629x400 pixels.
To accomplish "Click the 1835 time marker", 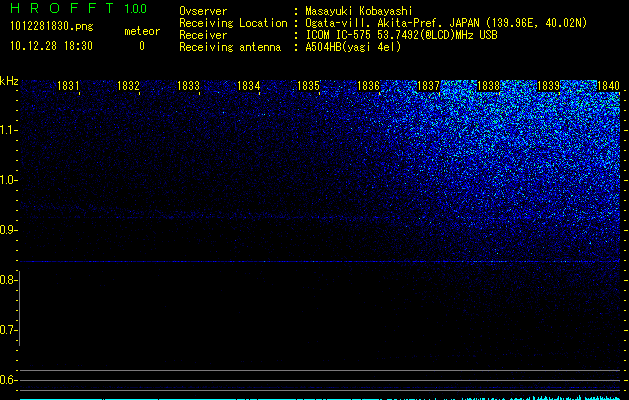I will (x=308, y=85).
